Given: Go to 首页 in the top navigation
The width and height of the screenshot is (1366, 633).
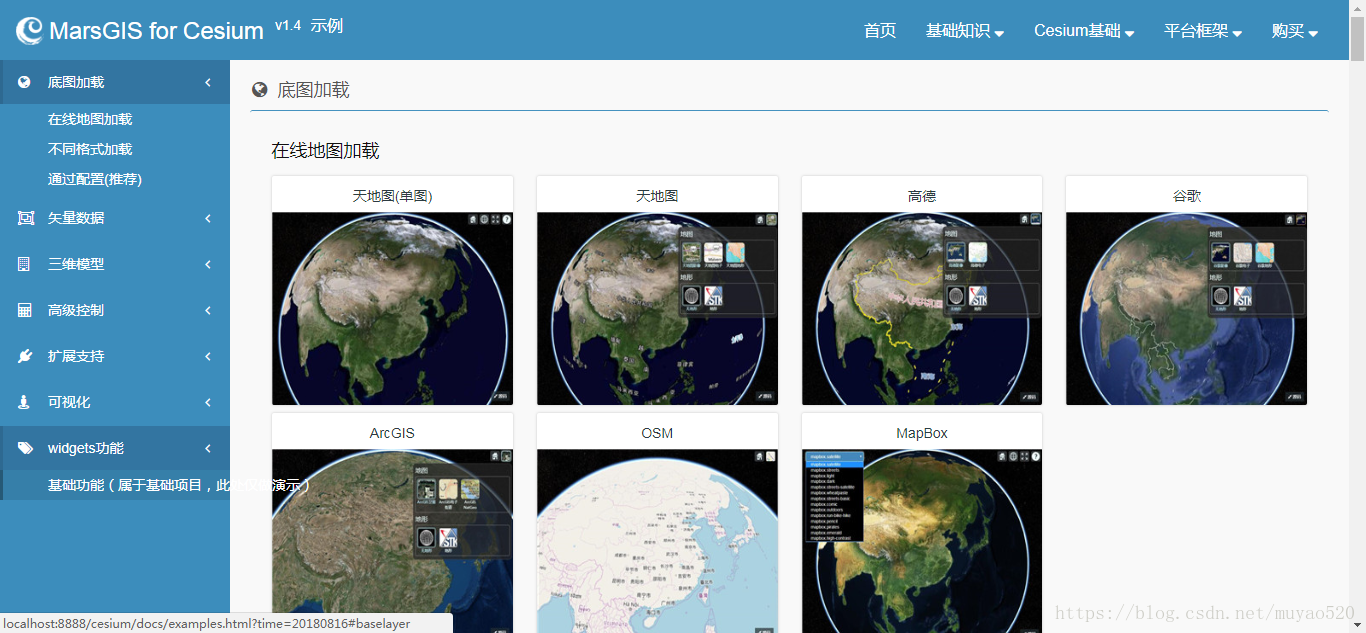Looking at the screenshot, I should pos(880,31).
